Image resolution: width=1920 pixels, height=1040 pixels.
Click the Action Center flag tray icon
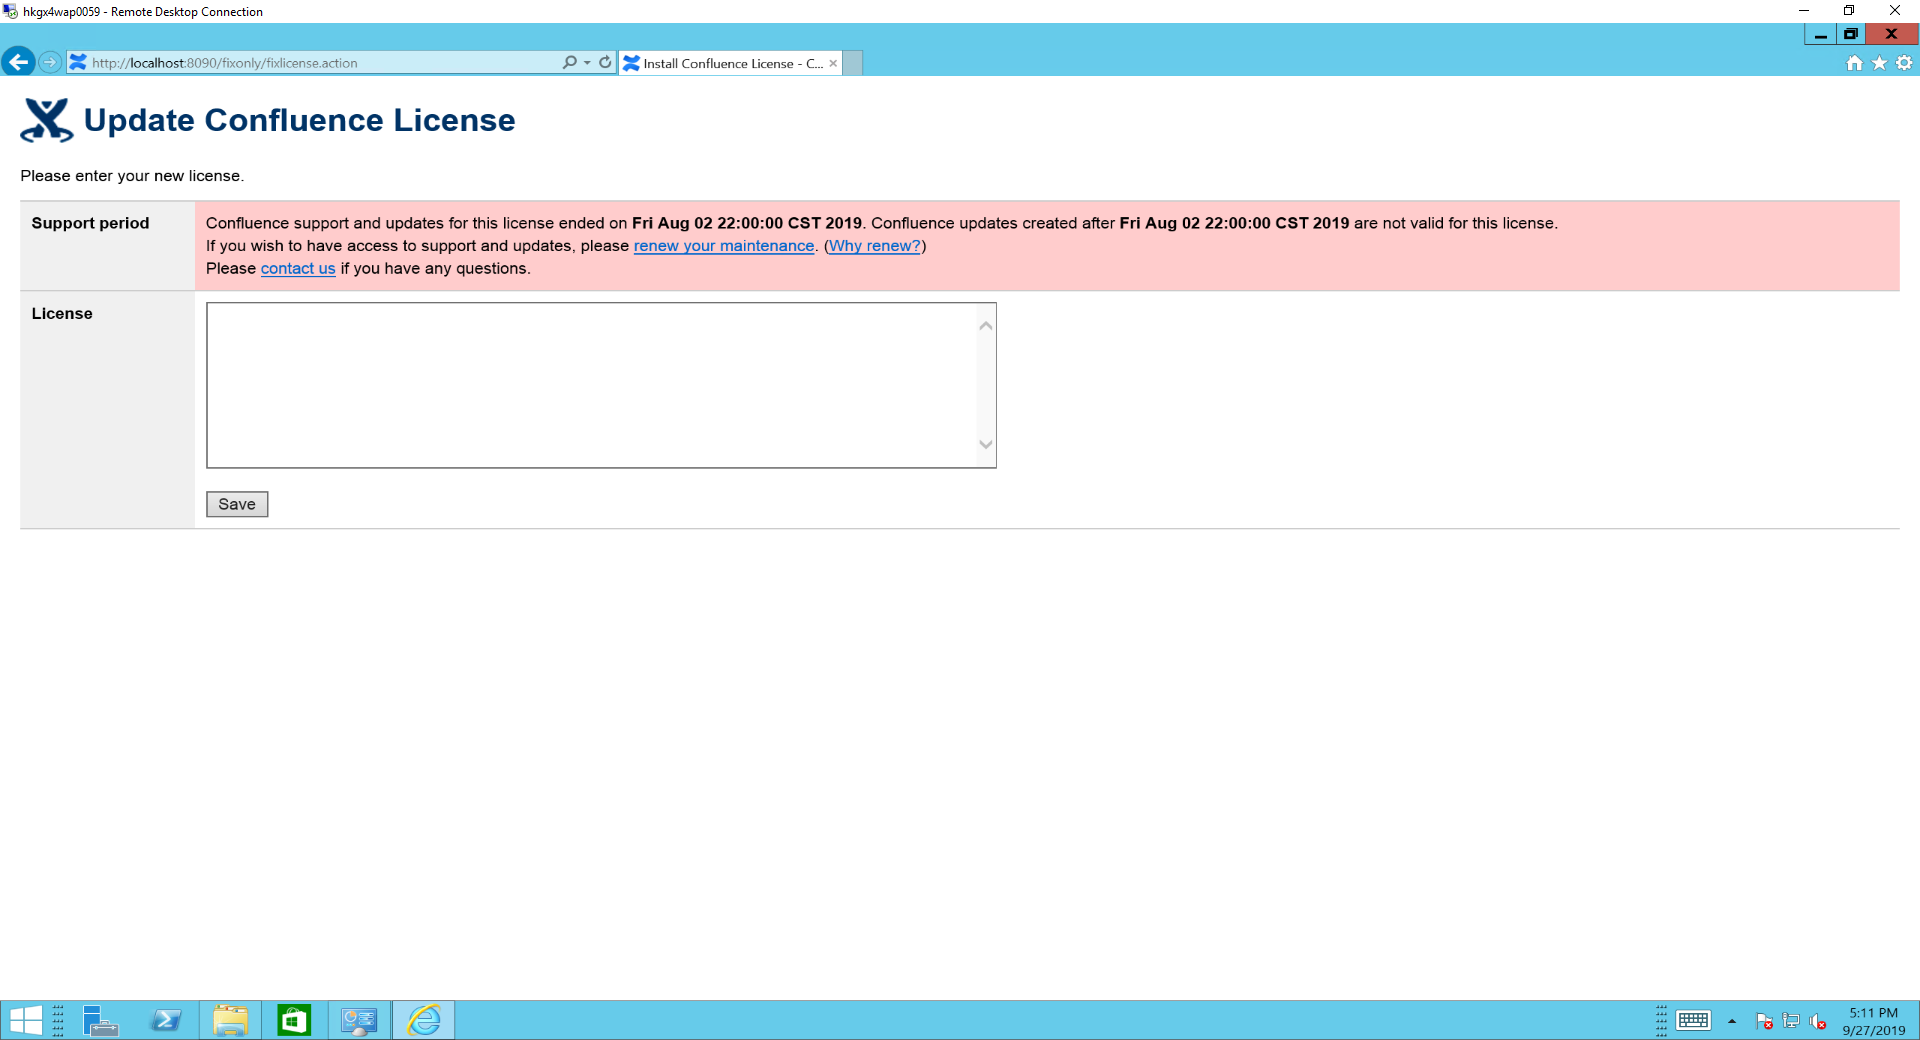click(1764, 1021)
